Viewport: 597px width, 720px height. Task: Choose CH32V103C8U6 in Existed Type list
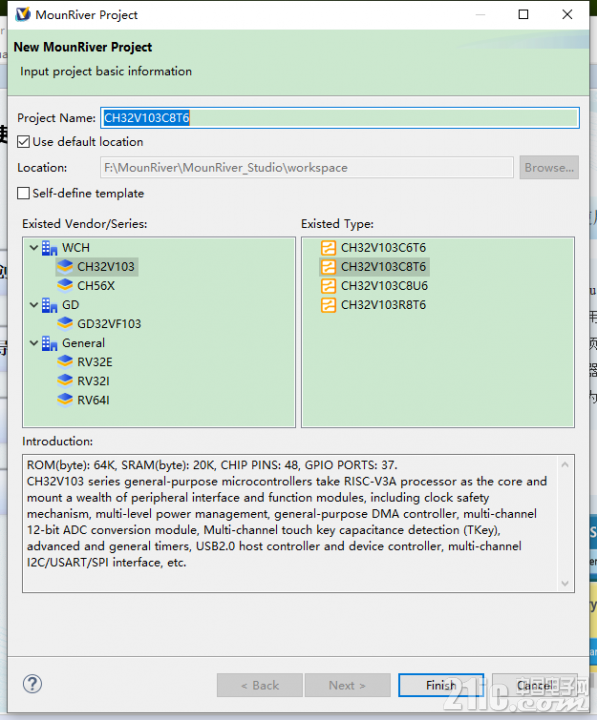click(x=384, y=286)
